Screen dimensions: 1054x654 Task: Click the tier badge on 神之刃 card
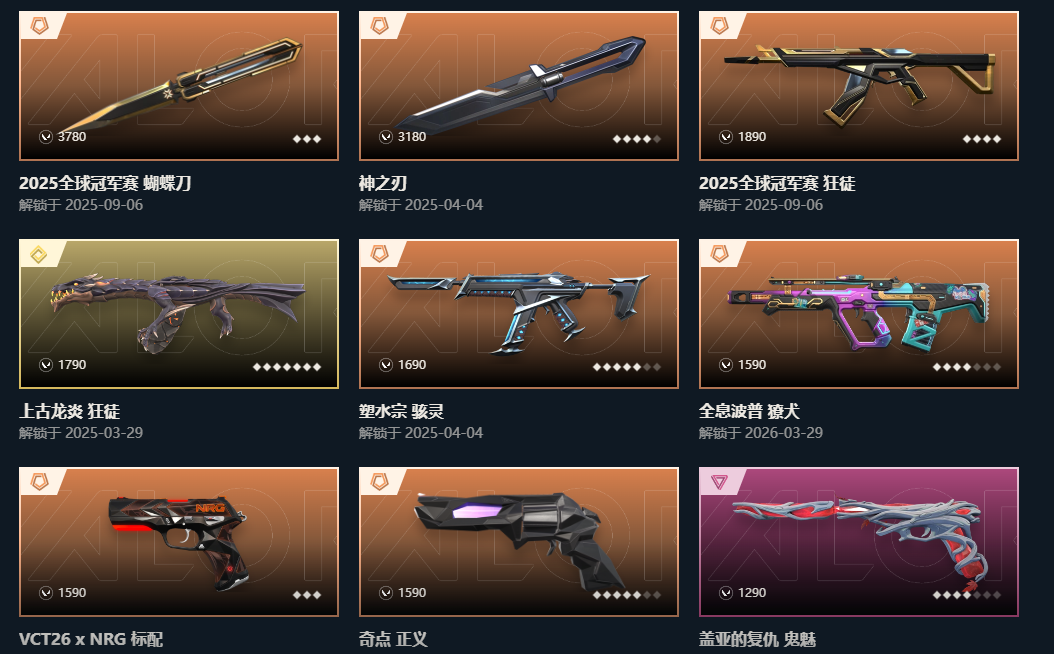coord(380,26)
